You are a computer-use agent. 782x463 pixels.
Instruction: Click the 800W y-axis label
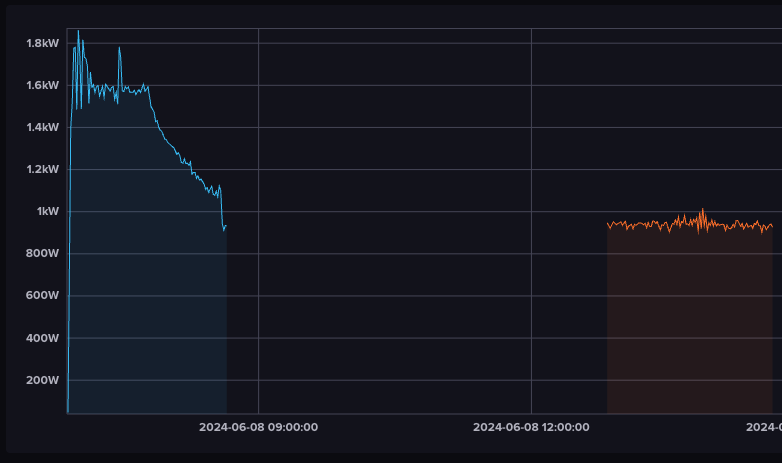click(x=42, y=253)
